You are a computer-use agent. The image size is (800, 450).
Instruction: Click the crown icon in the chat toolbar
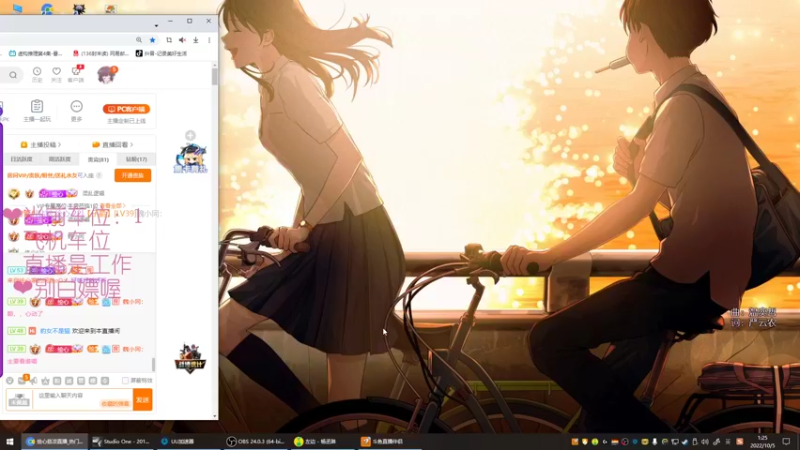click(45, 381)
